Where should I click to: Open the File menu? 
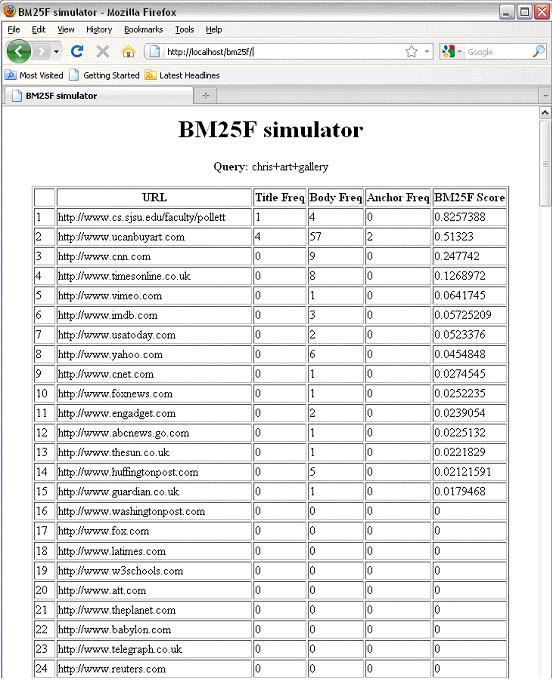[14, 30]
